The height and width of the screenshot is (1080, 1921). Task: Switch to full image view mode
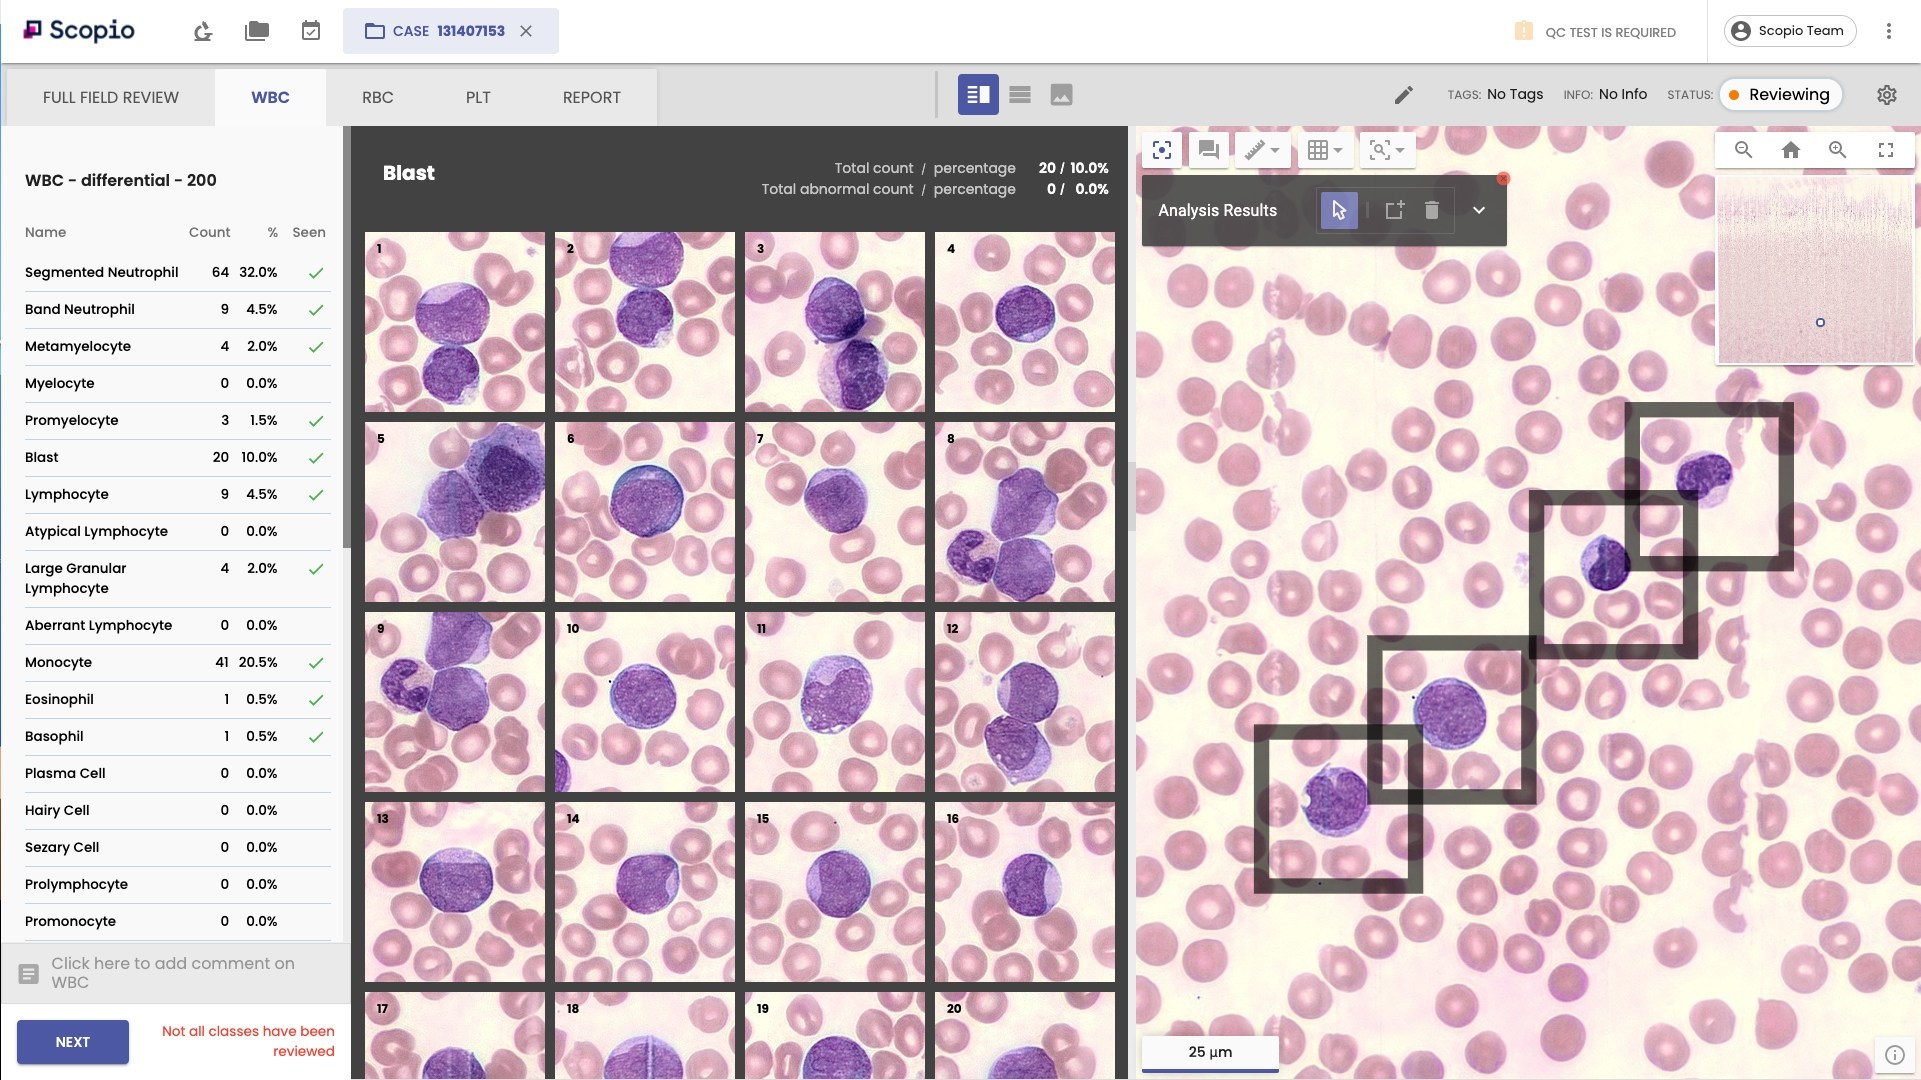pos(1062,94)
